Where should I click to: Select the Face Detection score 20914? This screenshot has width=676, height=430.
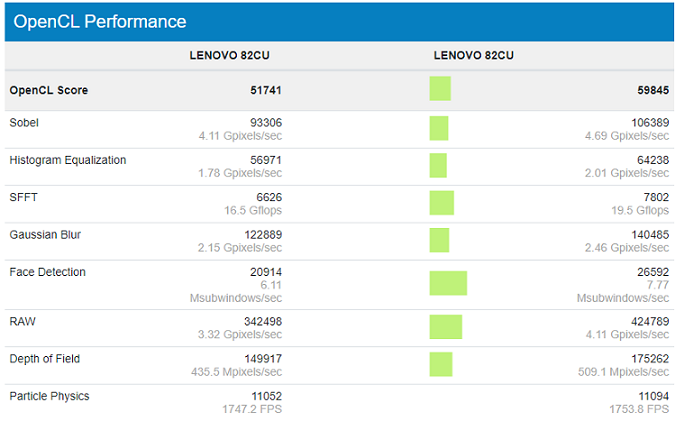point(266,272)
